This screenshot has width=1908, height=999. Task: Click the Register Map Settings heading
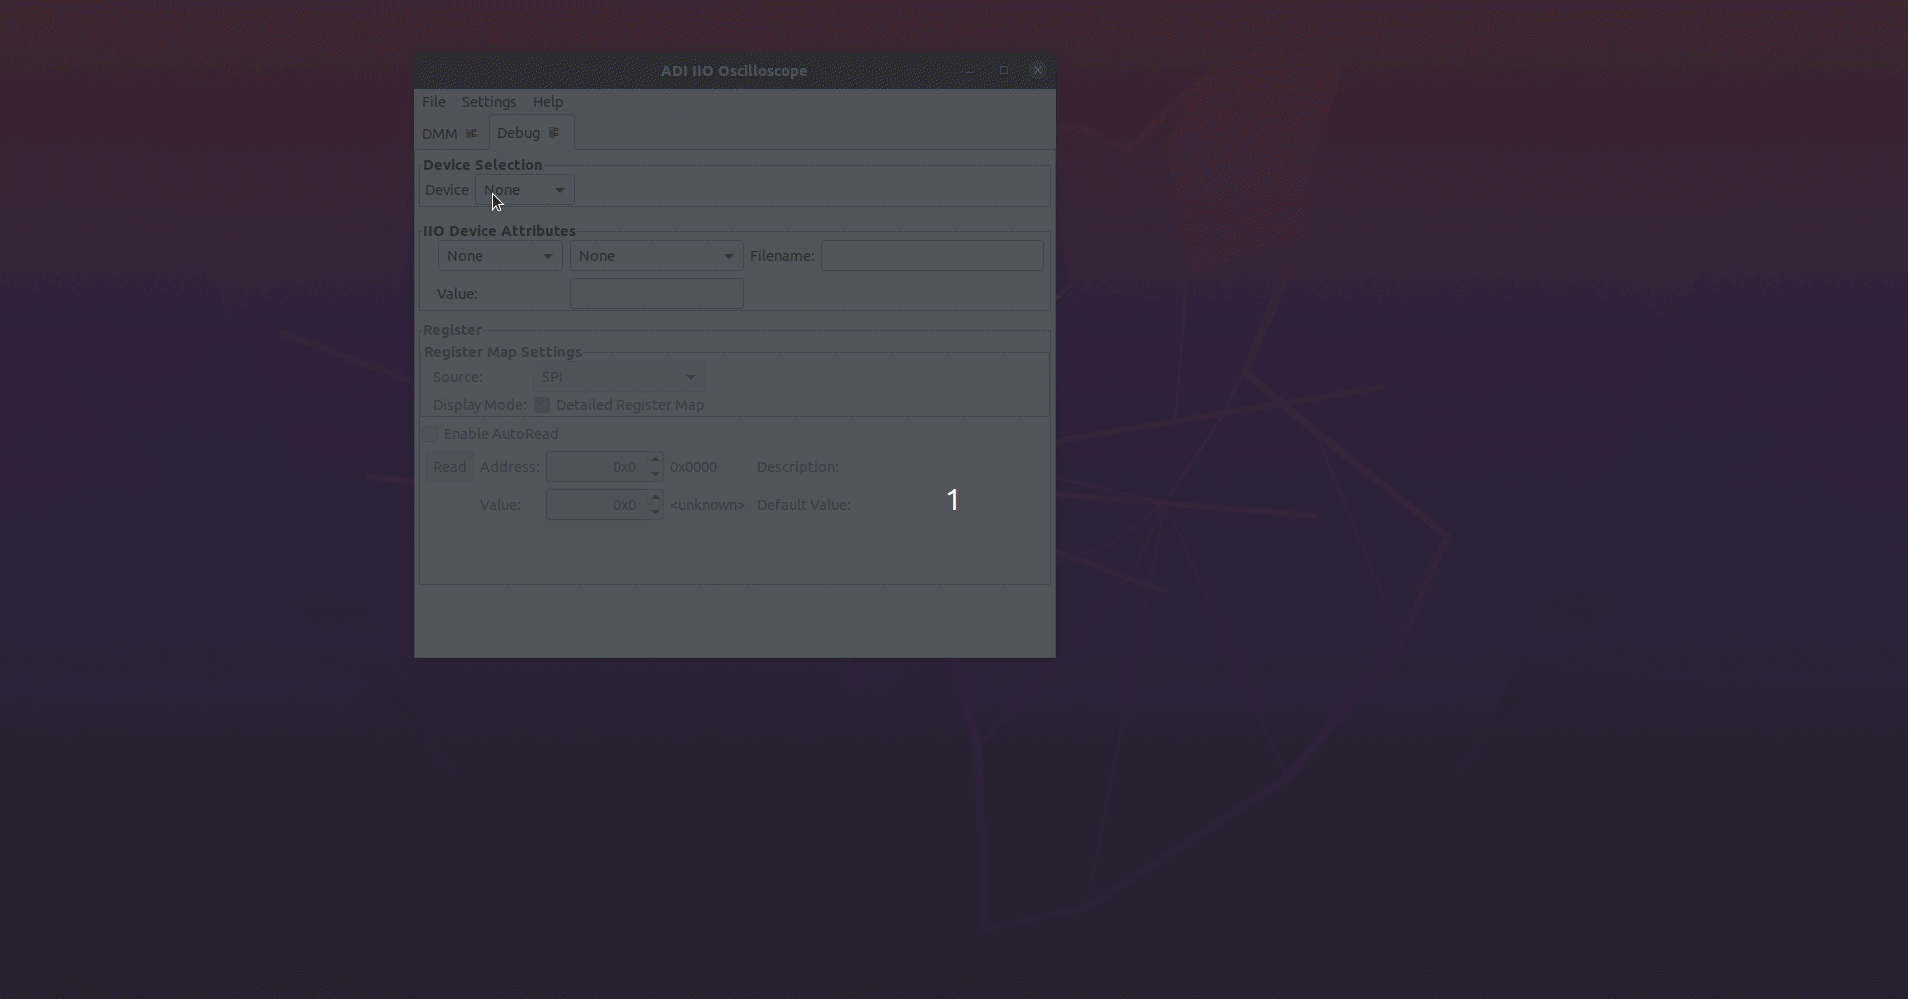pyautogui.click(x=503, y=352)
